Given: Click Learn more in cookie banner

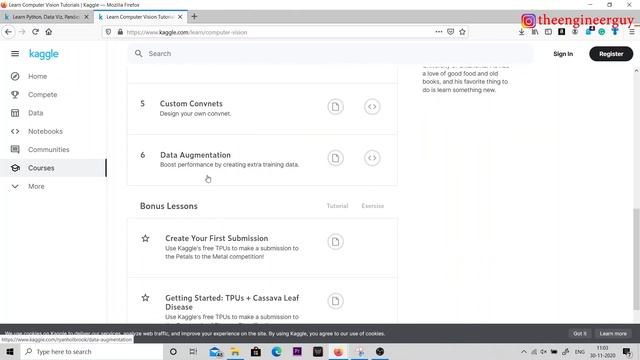Looking at the screenshot, I should click(x=613, y=333).
